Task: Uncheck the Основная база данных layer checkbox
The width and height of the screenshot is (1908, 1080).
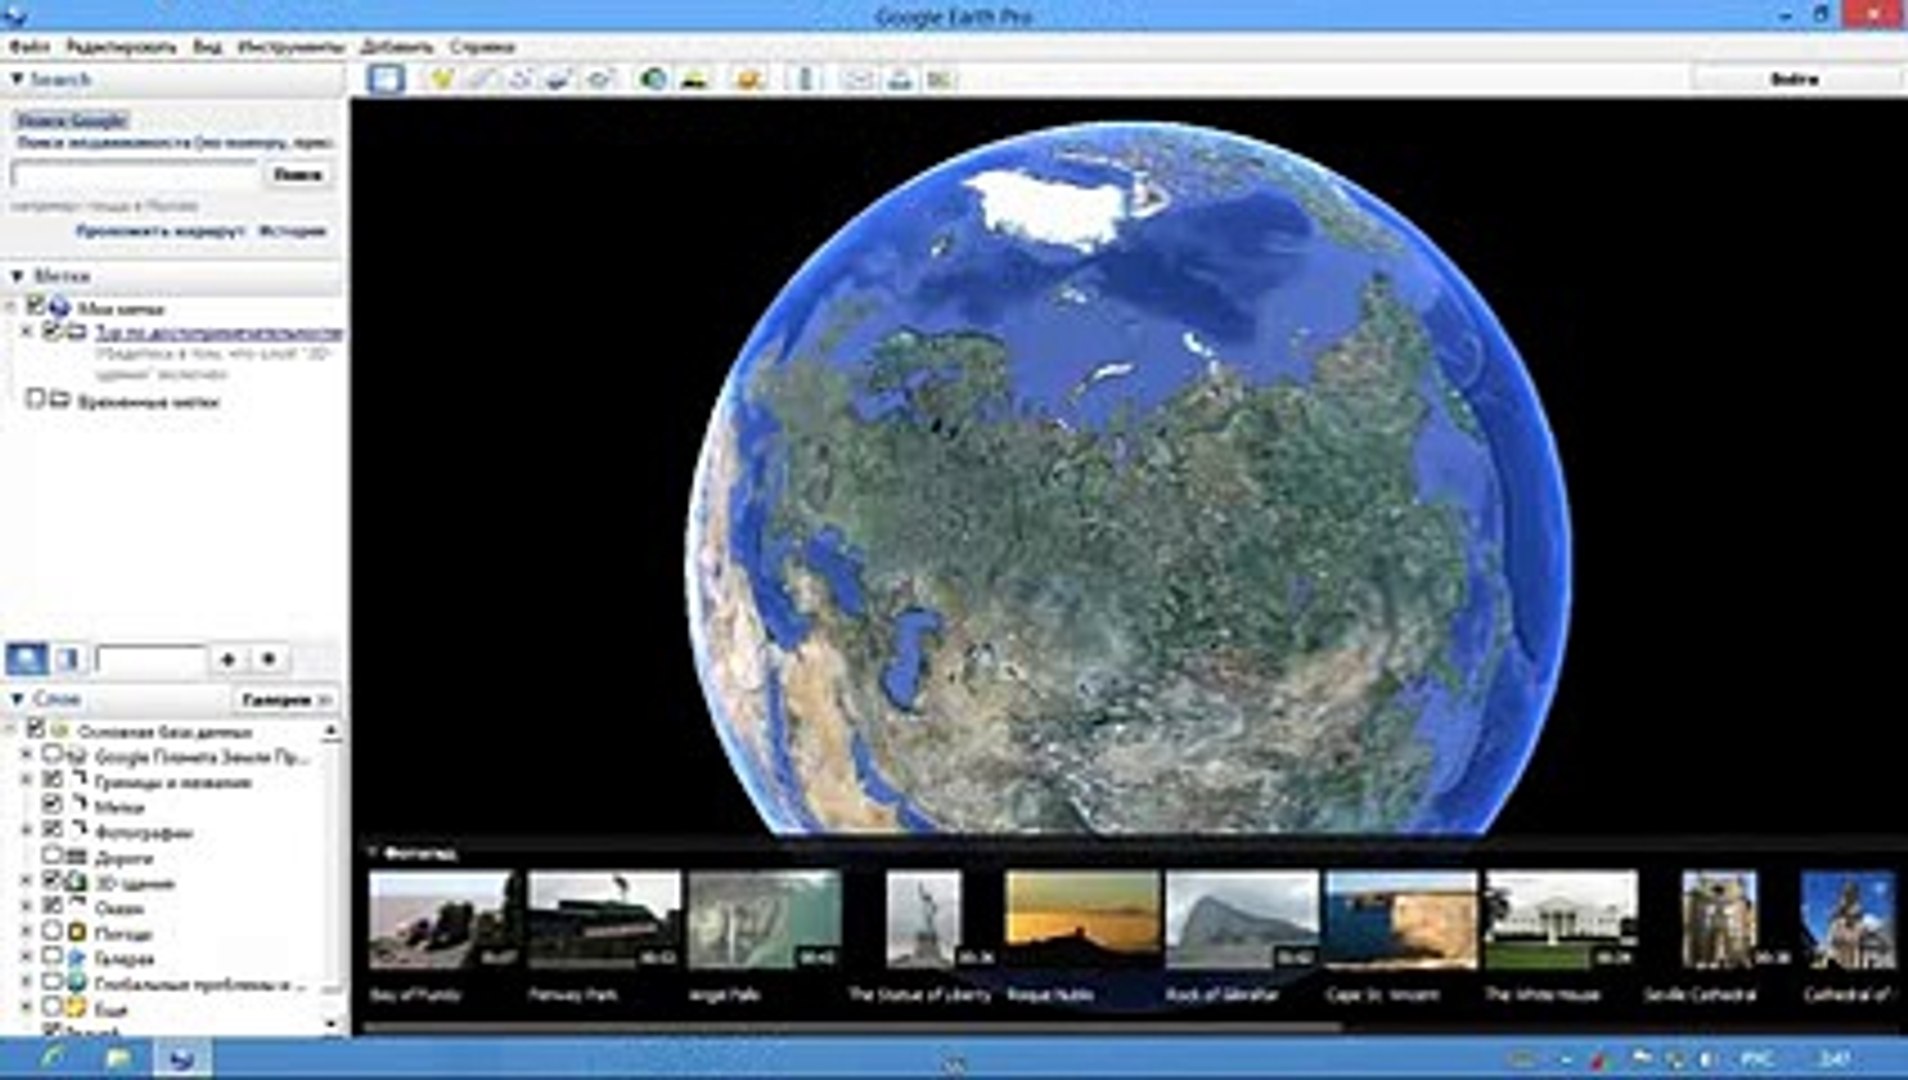Action: (x=36, y=729)
